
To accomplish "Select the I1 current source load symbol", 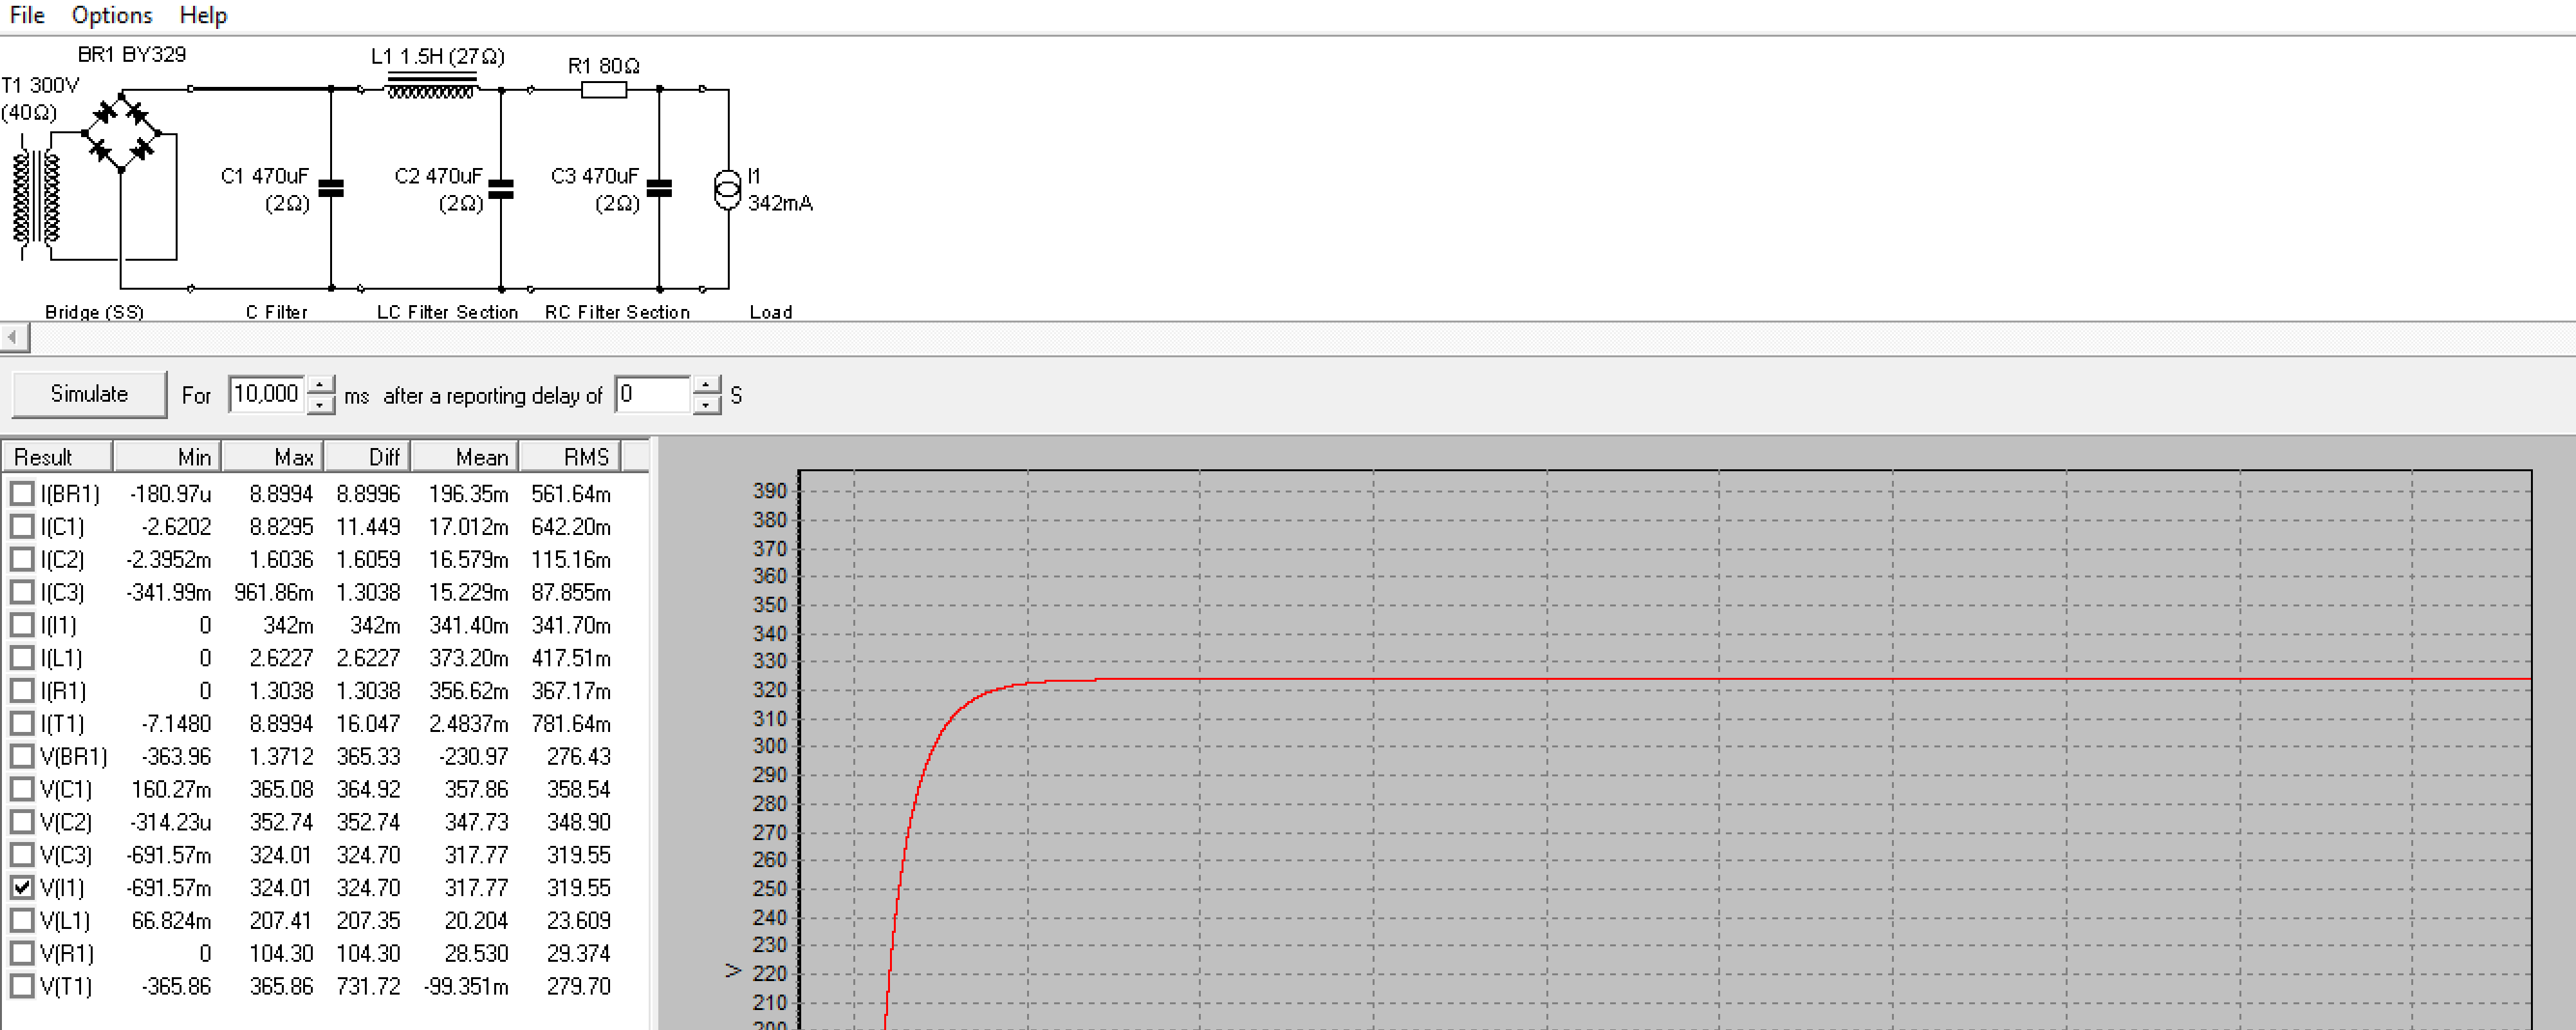I will pos(728,189).
